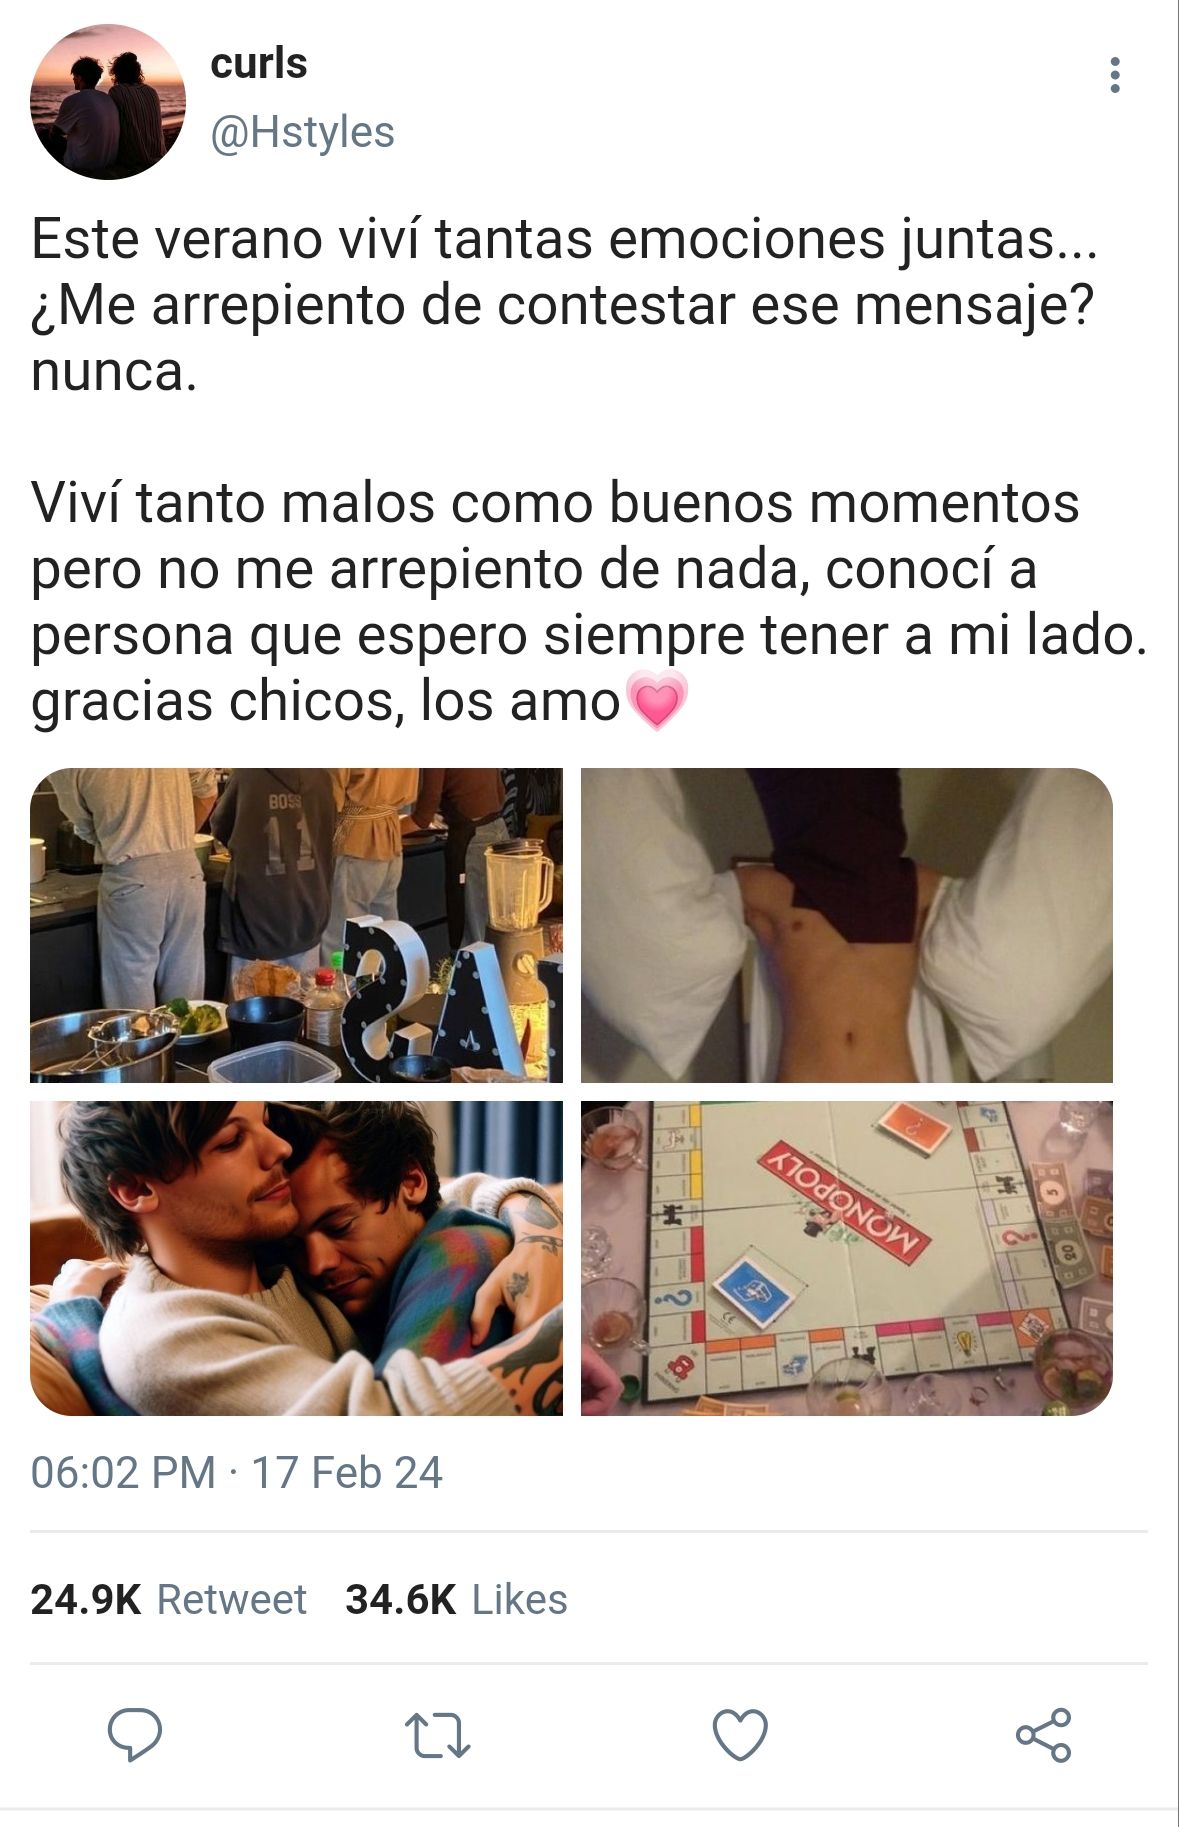Open the three-dot more options menu
The image size is (1179, 1827).
point(1115,75)
